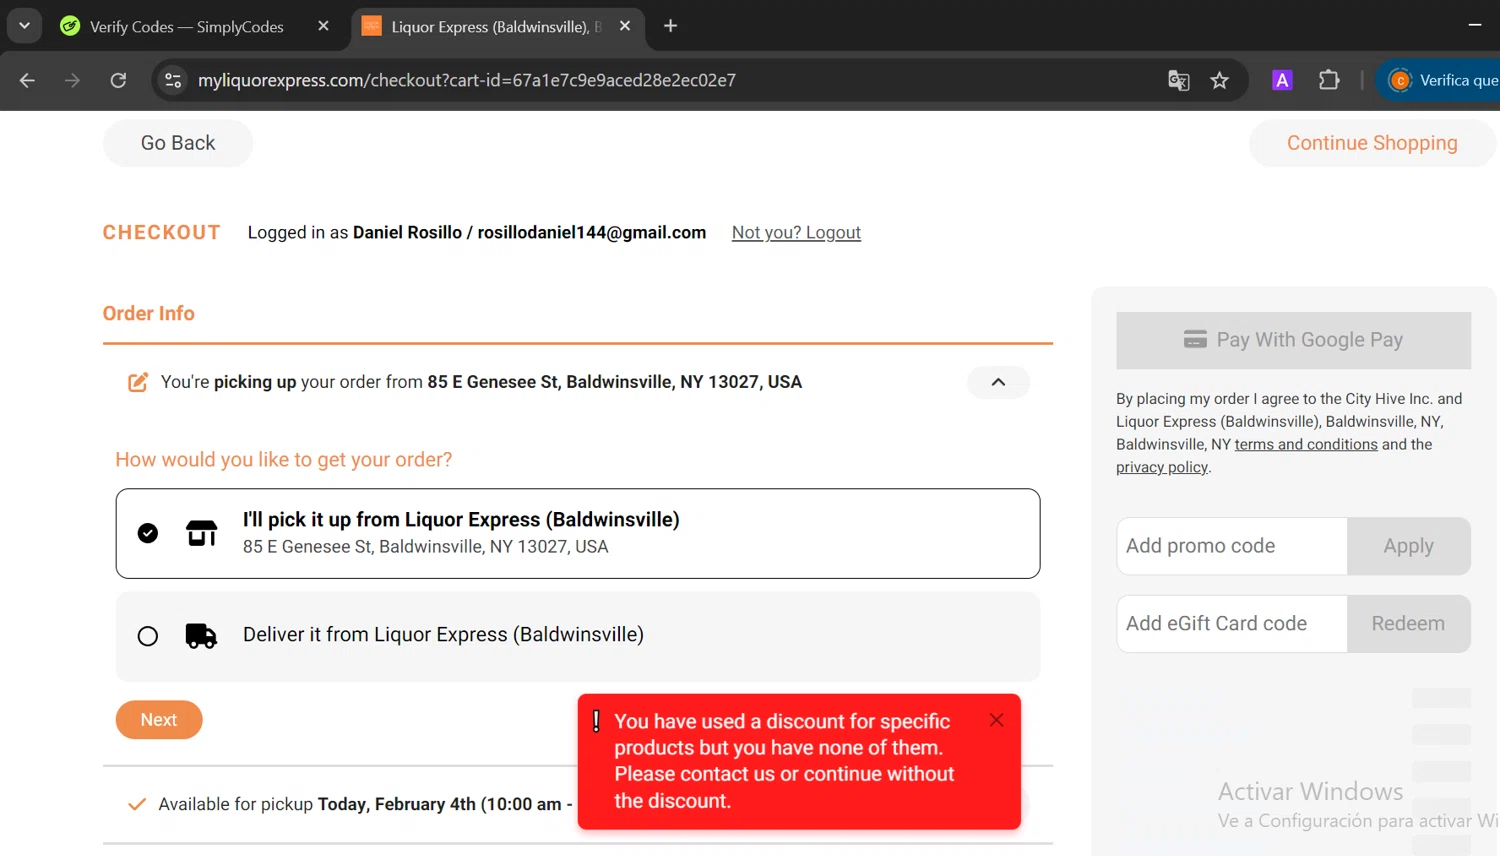Click the Go Back button

[178, 143]
